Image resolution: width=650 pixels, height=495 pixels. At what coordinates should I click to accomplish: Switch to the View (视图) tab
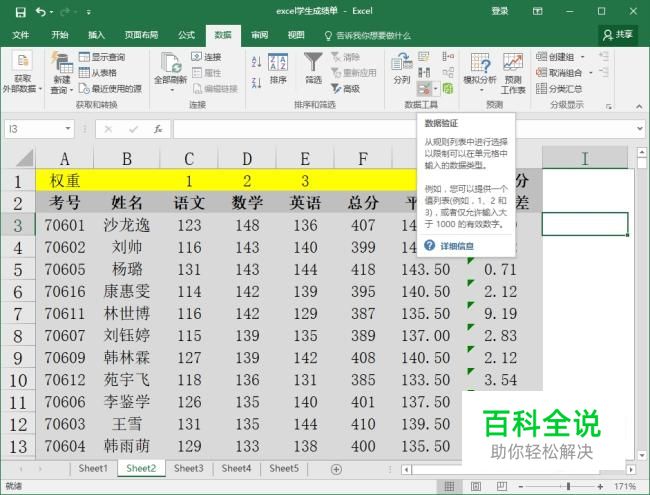[x=296, y=35]
